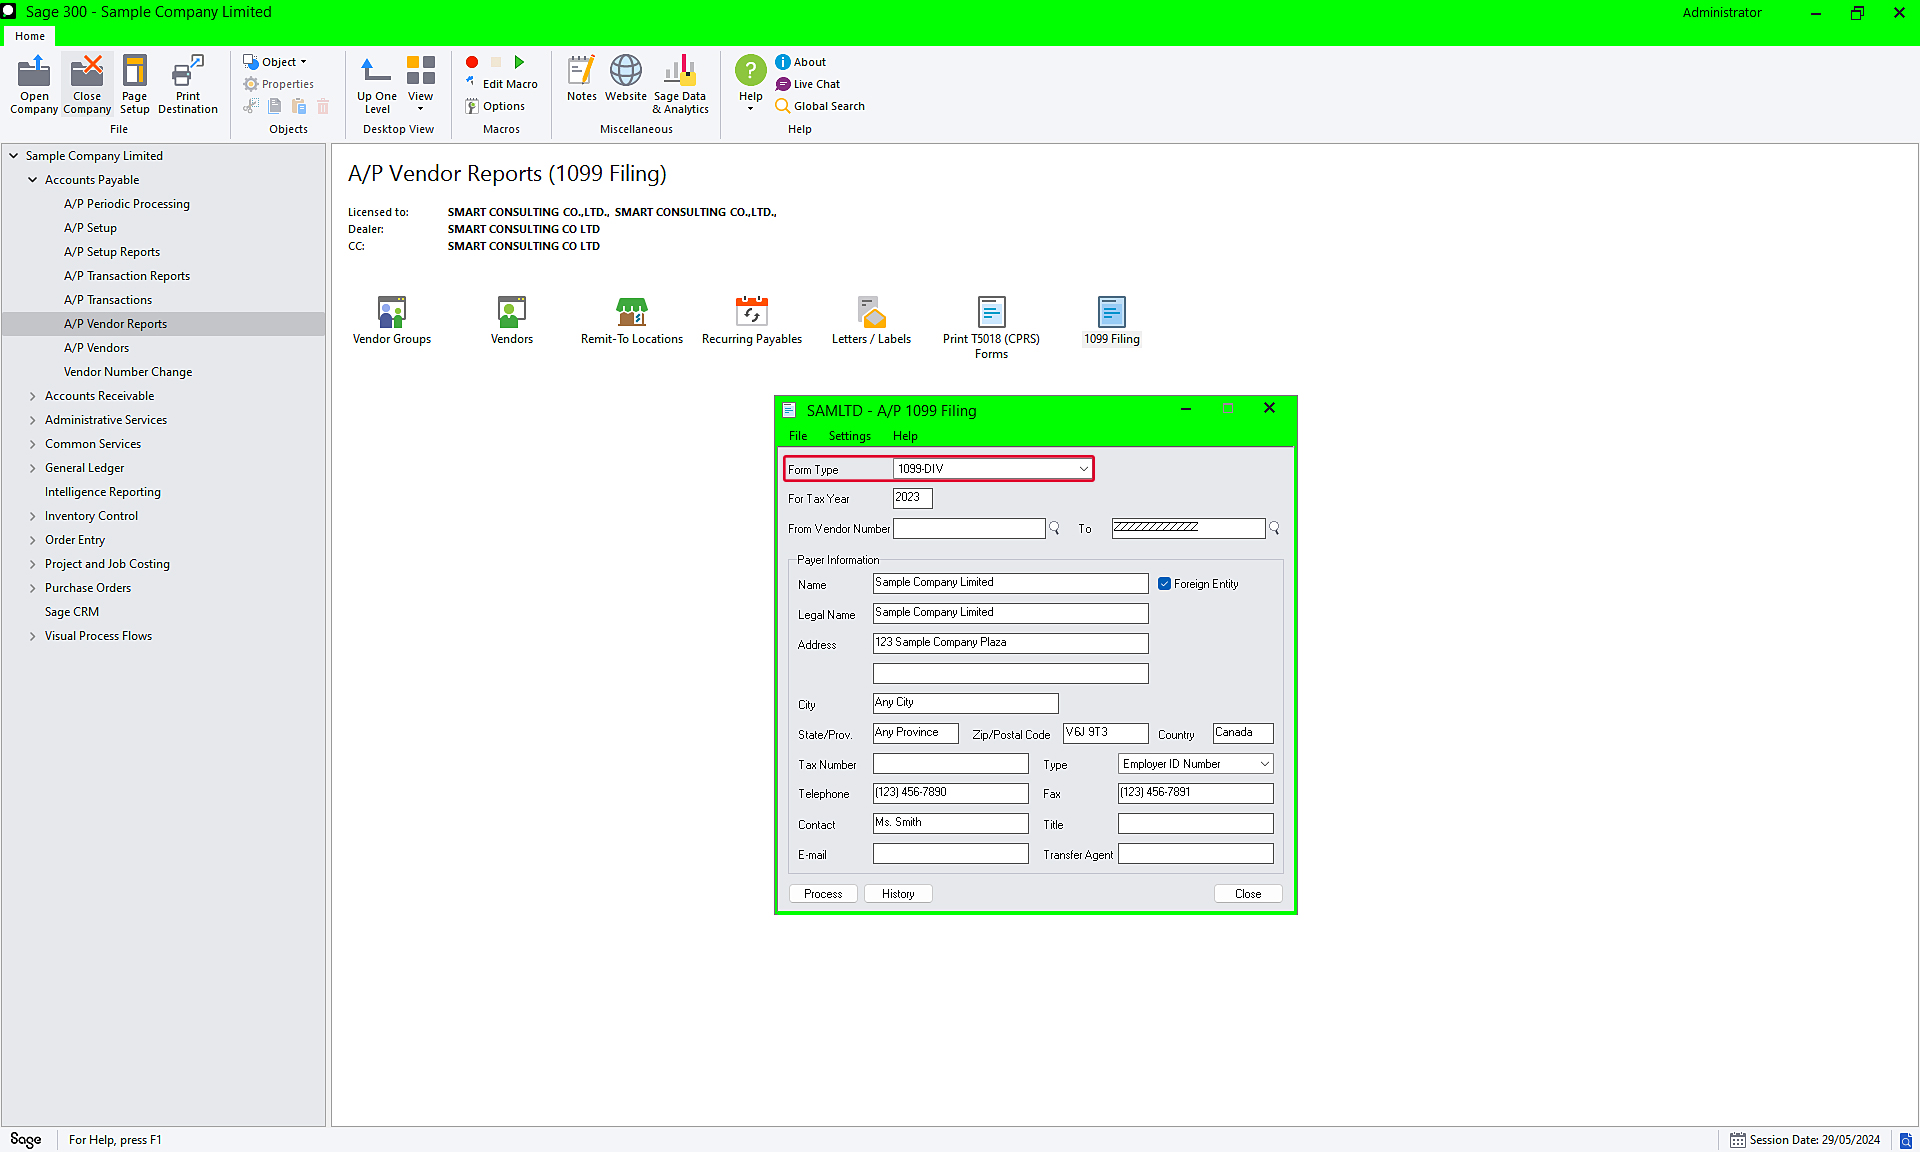Image resolution: width=1920 pixels, height=1152 pixels.
Task: Click Close button in 1099 Filing dialog
Action: pyautogui.click(x=1248, y=894)
